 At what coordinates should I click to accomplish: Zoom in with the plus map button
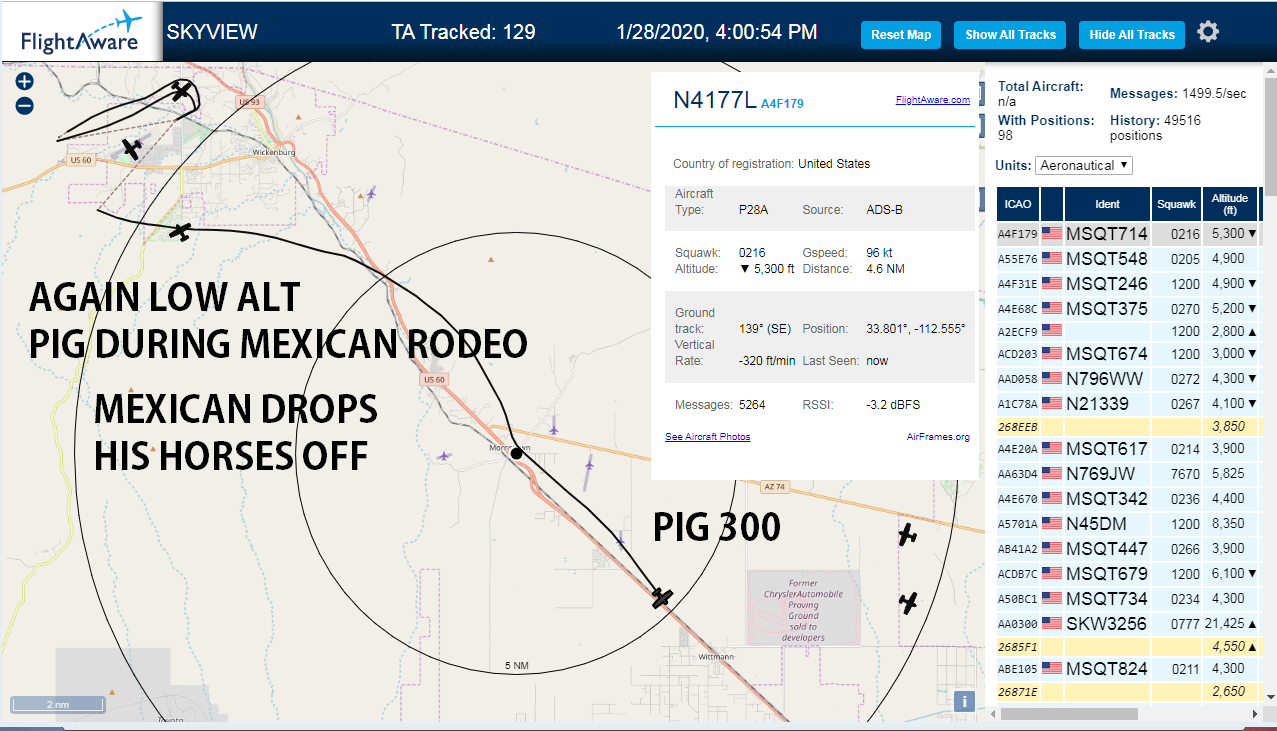[x=25, y=82]
